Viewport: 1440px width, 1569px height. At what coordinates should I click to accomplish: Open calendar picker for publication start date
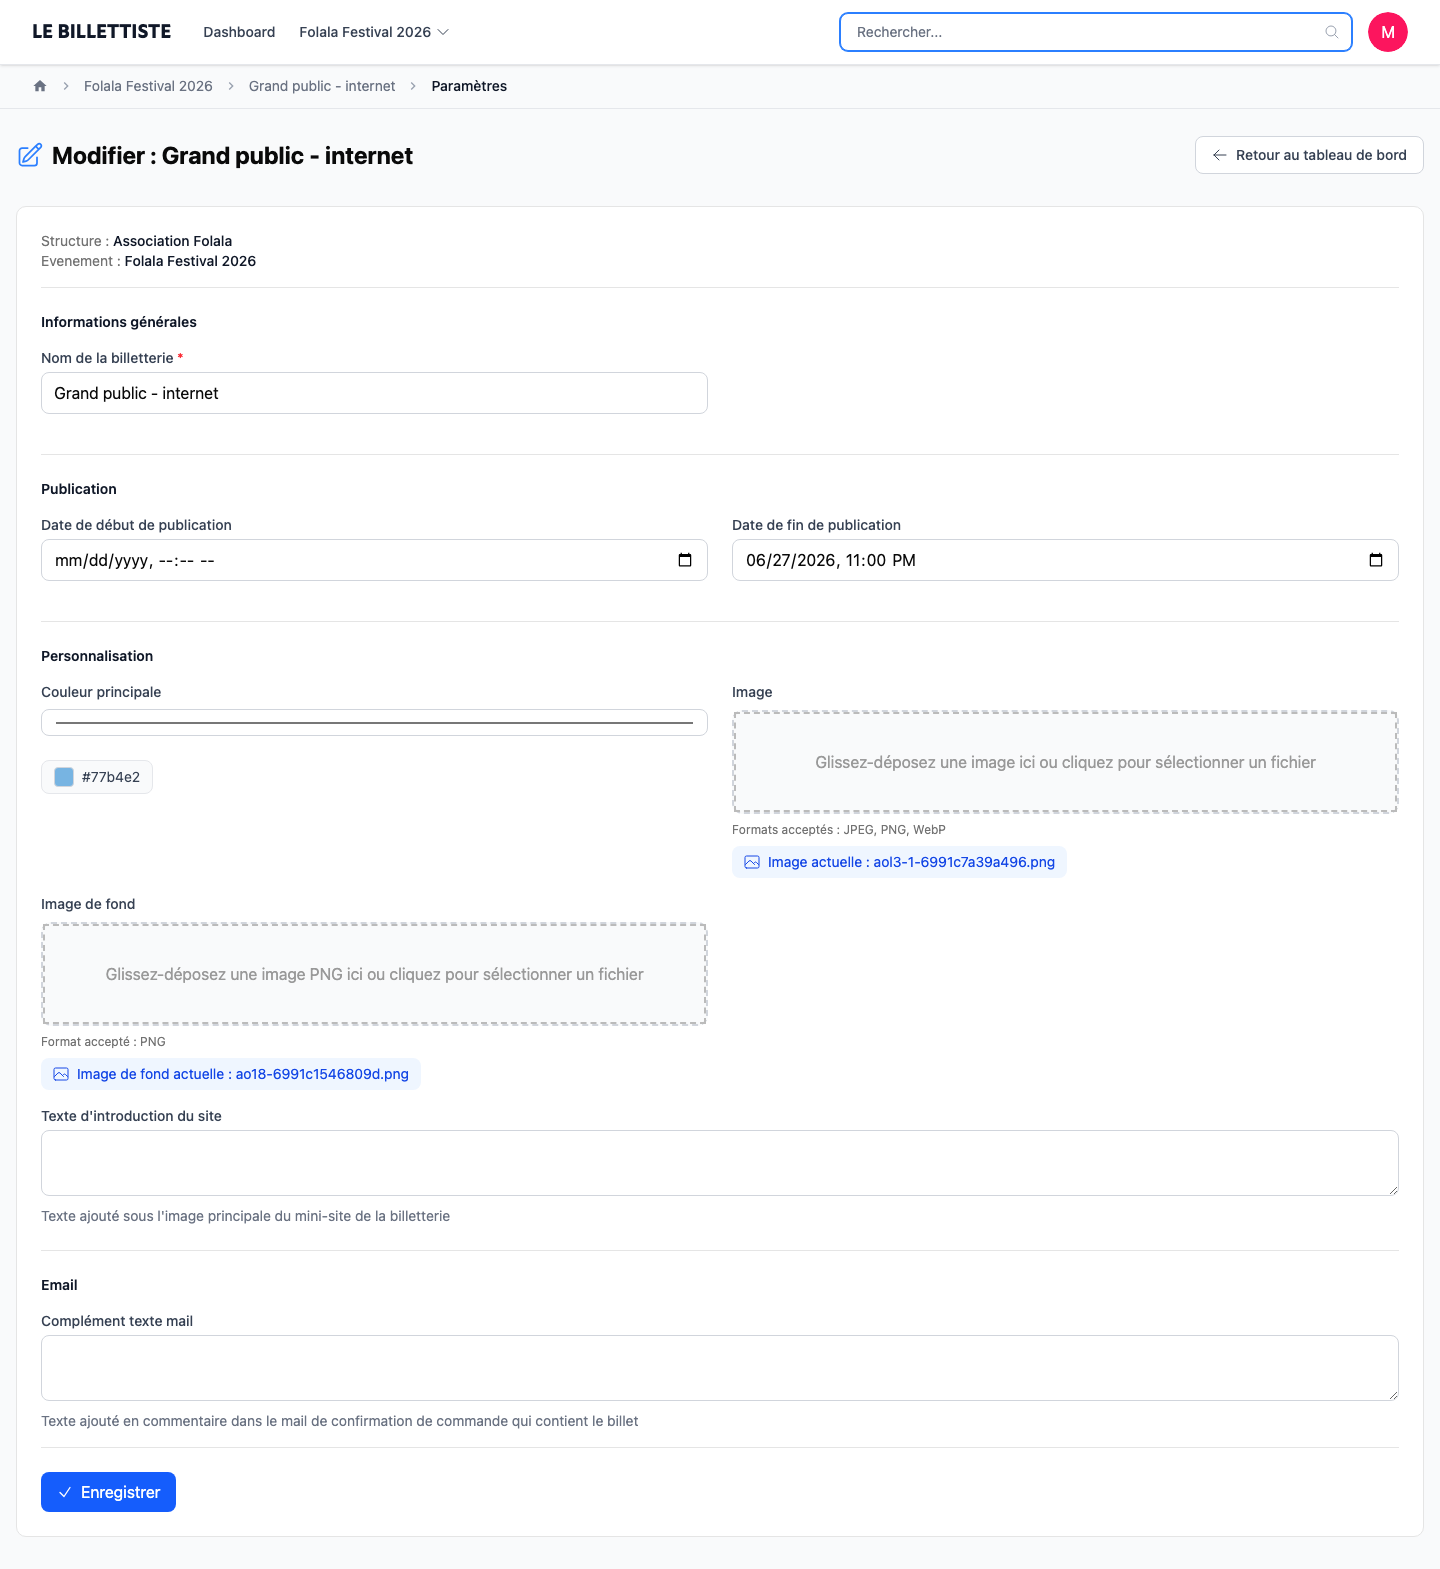(685, 560)
